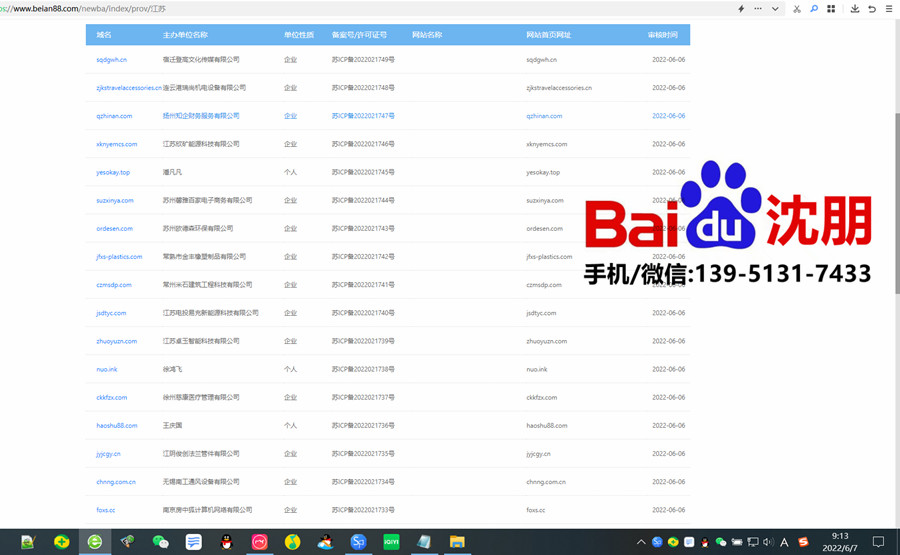Screen dimensions: 900x555
Task: Click the 主办单位名称 column header
Action: click(x=185, y=35)
